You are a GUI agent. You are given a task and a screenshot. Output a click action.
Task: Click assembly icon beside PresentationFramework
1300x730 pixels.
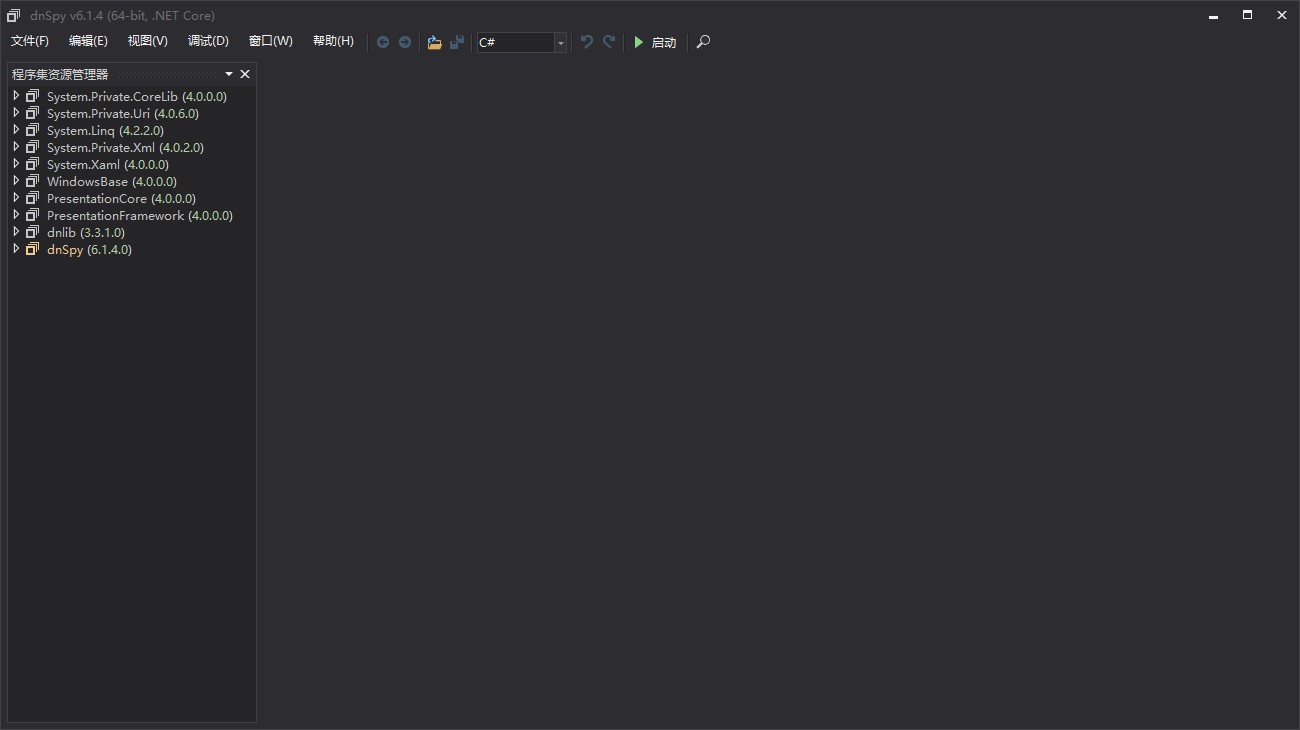tap(33, 215)
